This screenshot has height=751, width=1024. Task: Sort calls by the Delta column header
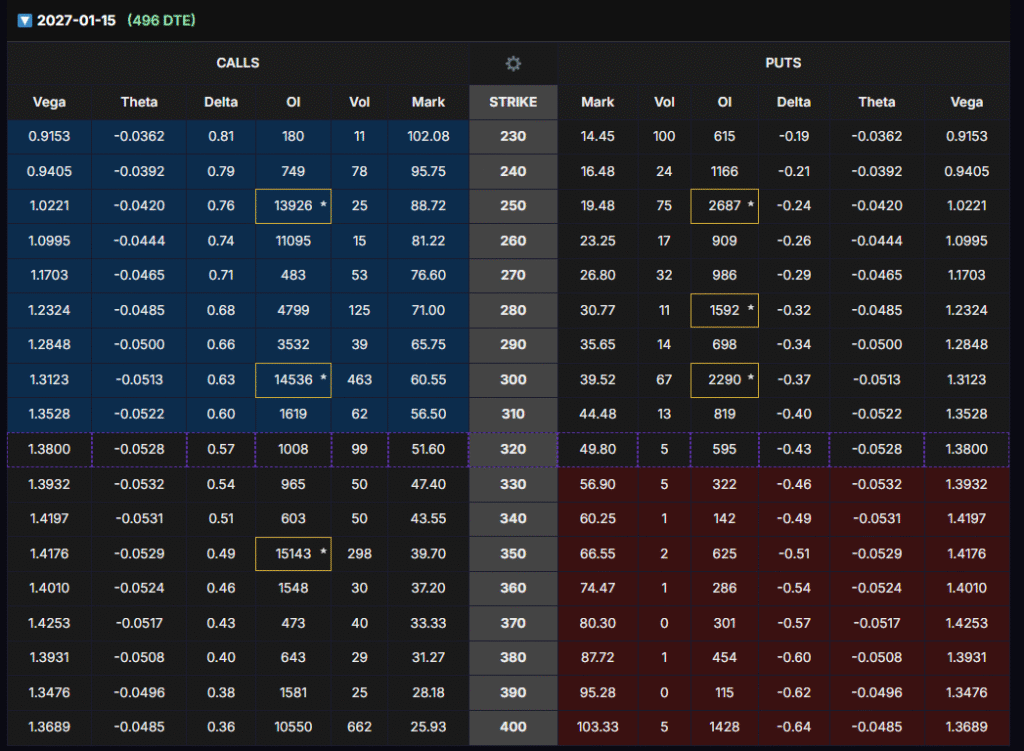[221, 102]
